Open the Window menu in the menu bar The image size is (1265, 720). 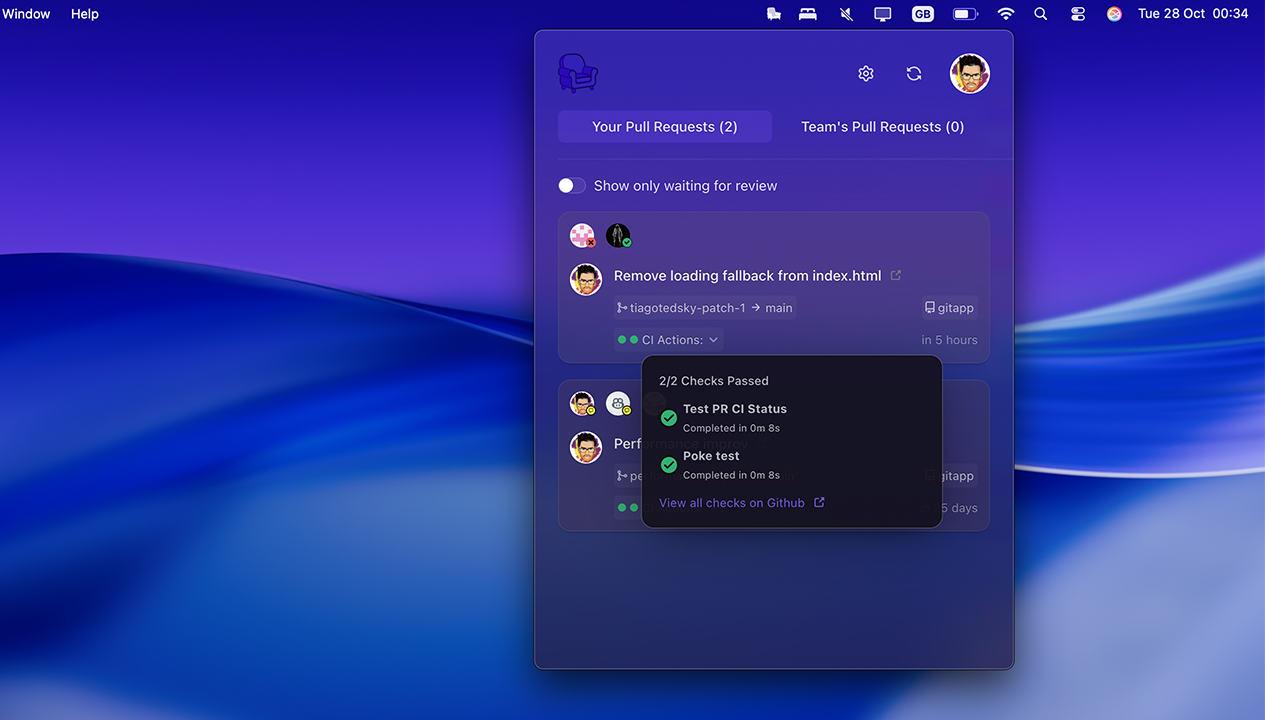coord(26,13)
